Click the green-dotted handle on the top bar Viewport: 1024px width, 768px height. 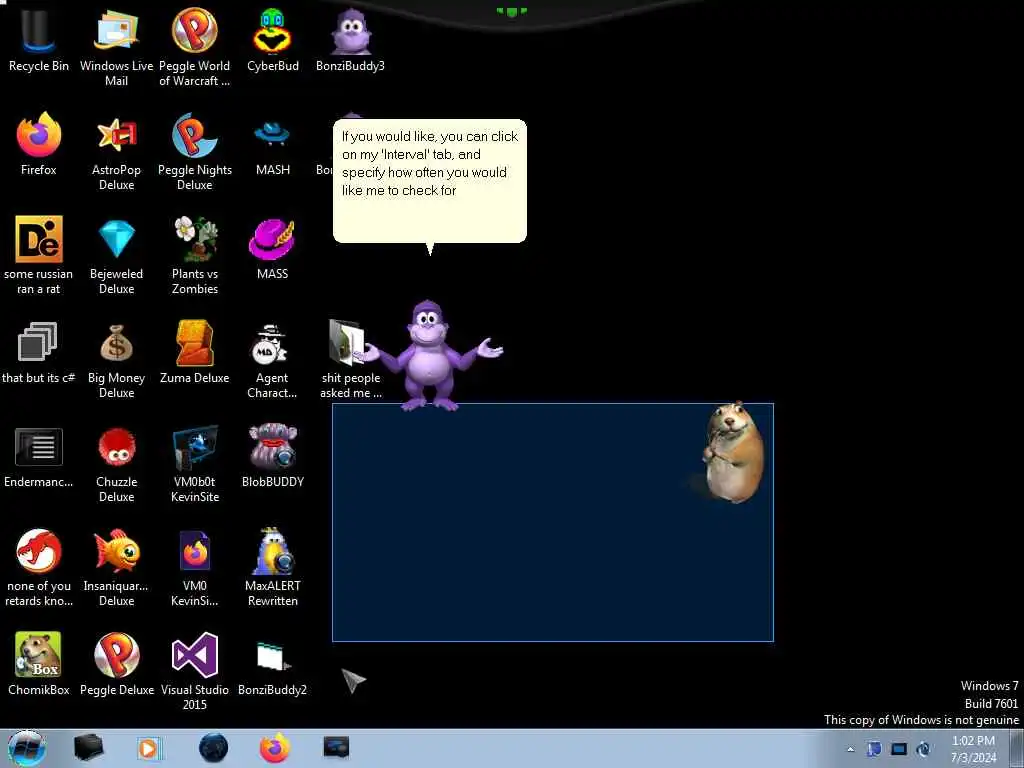(511, 11)
